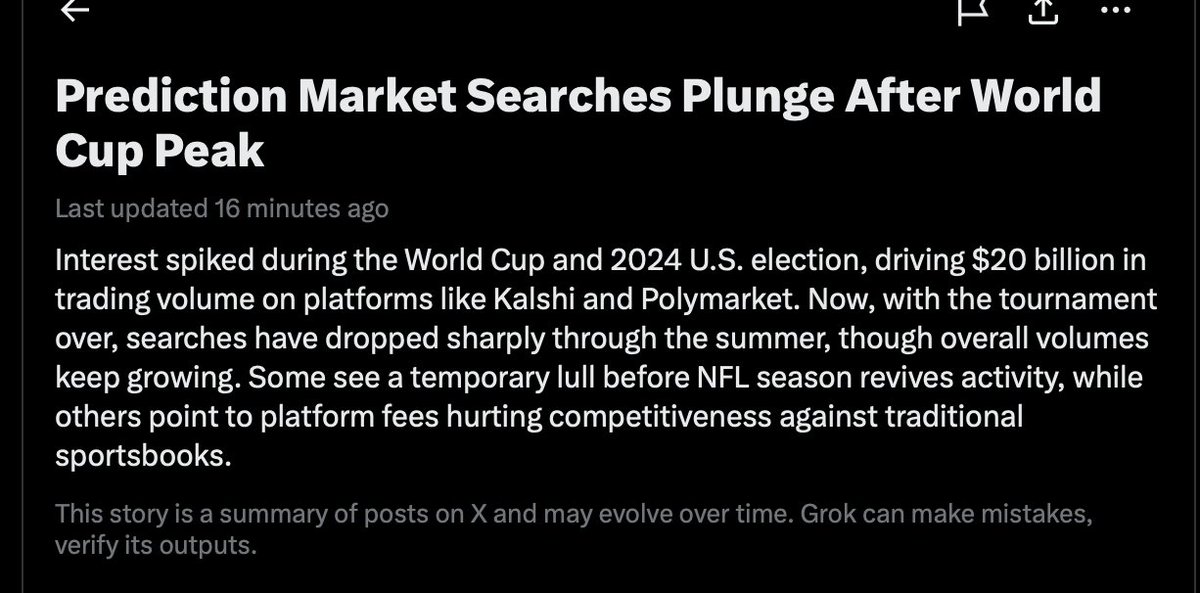The height and width of the screenshot is (593, 1200).
Task: Click the "Last updated 16 minutes ago" timestamp
Action: 222,209
